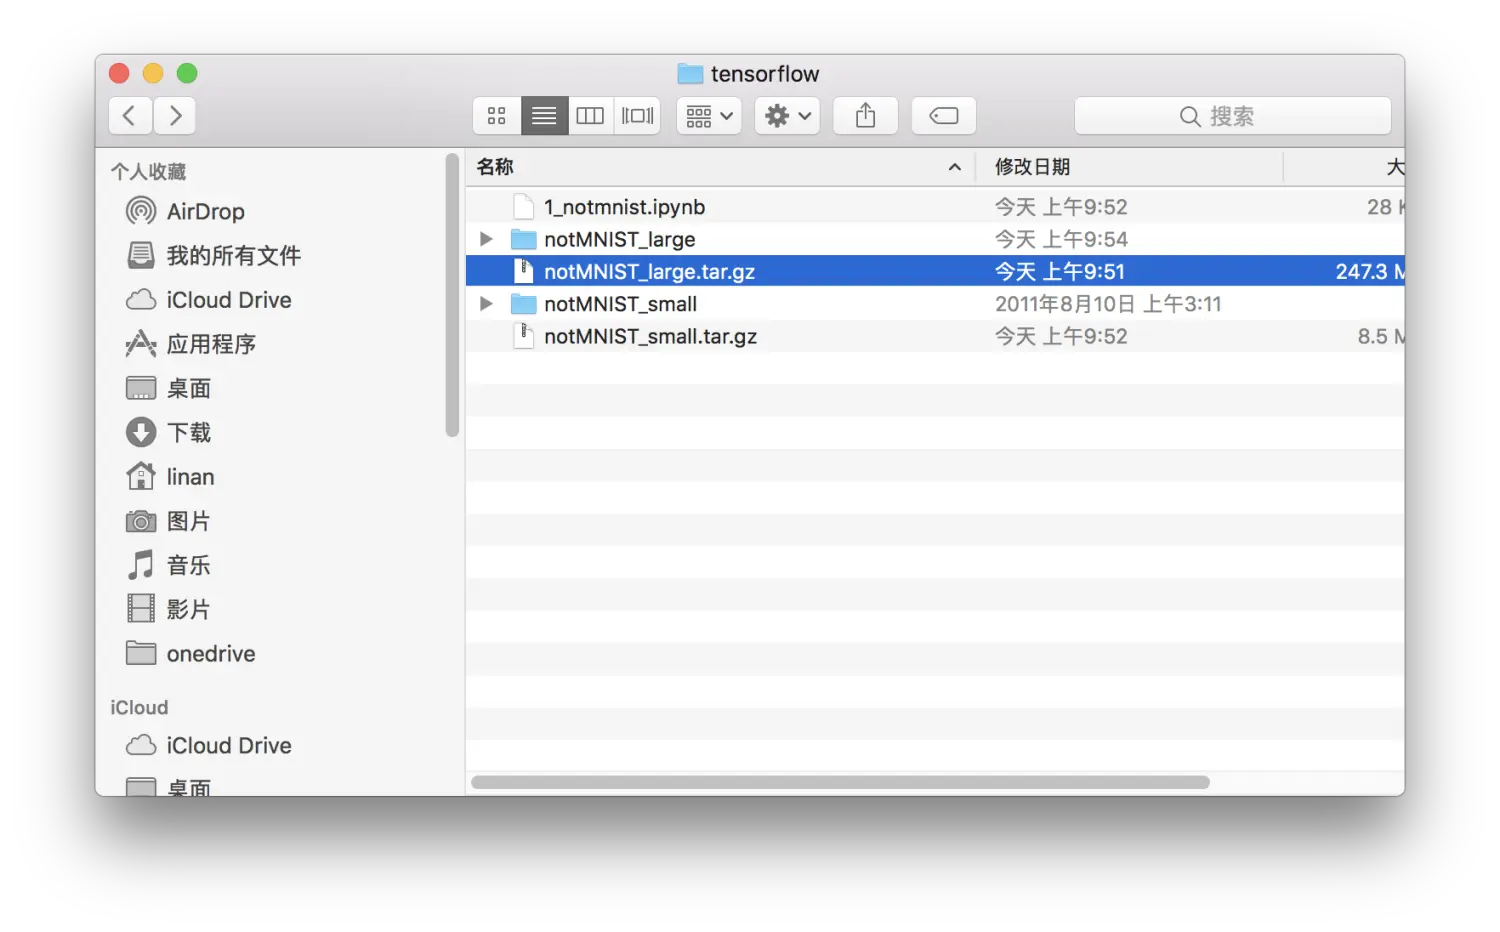Click the notMNIST_small.tar.gz archive icon
The width and height of the screenshot is (1500, 932).
pos(523,336)
